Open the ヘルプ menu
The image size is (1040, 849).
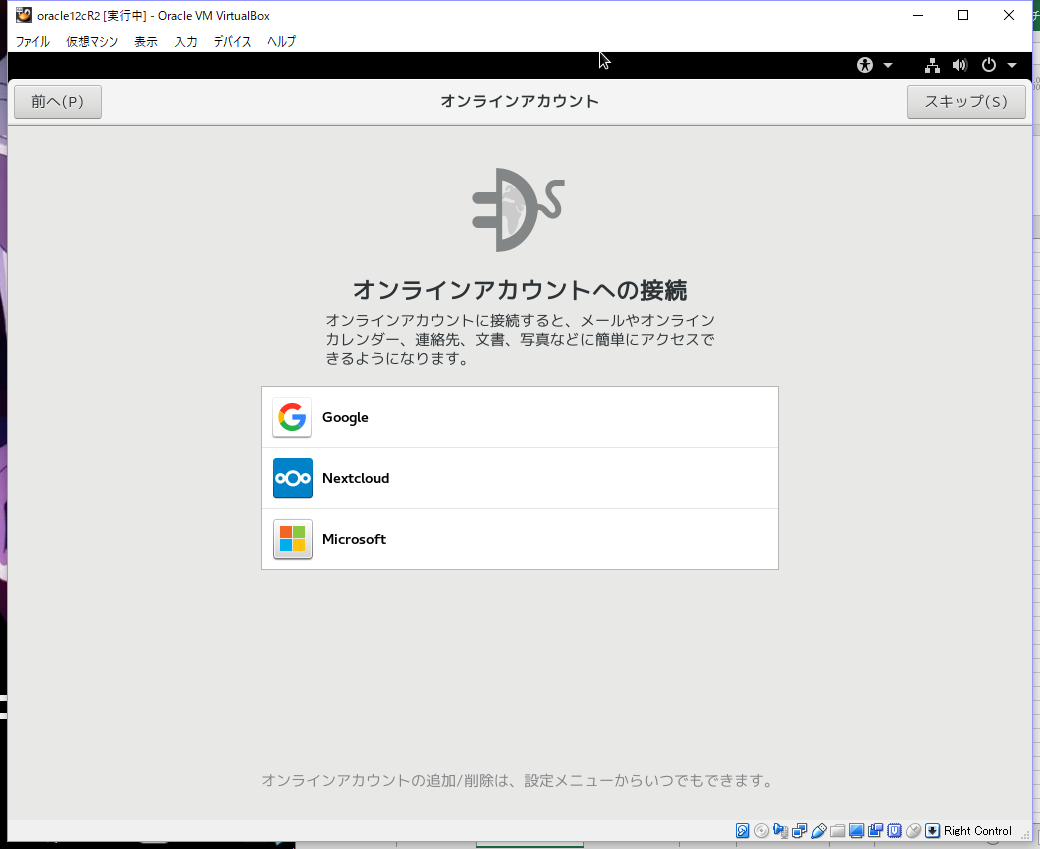coord(279,41)
